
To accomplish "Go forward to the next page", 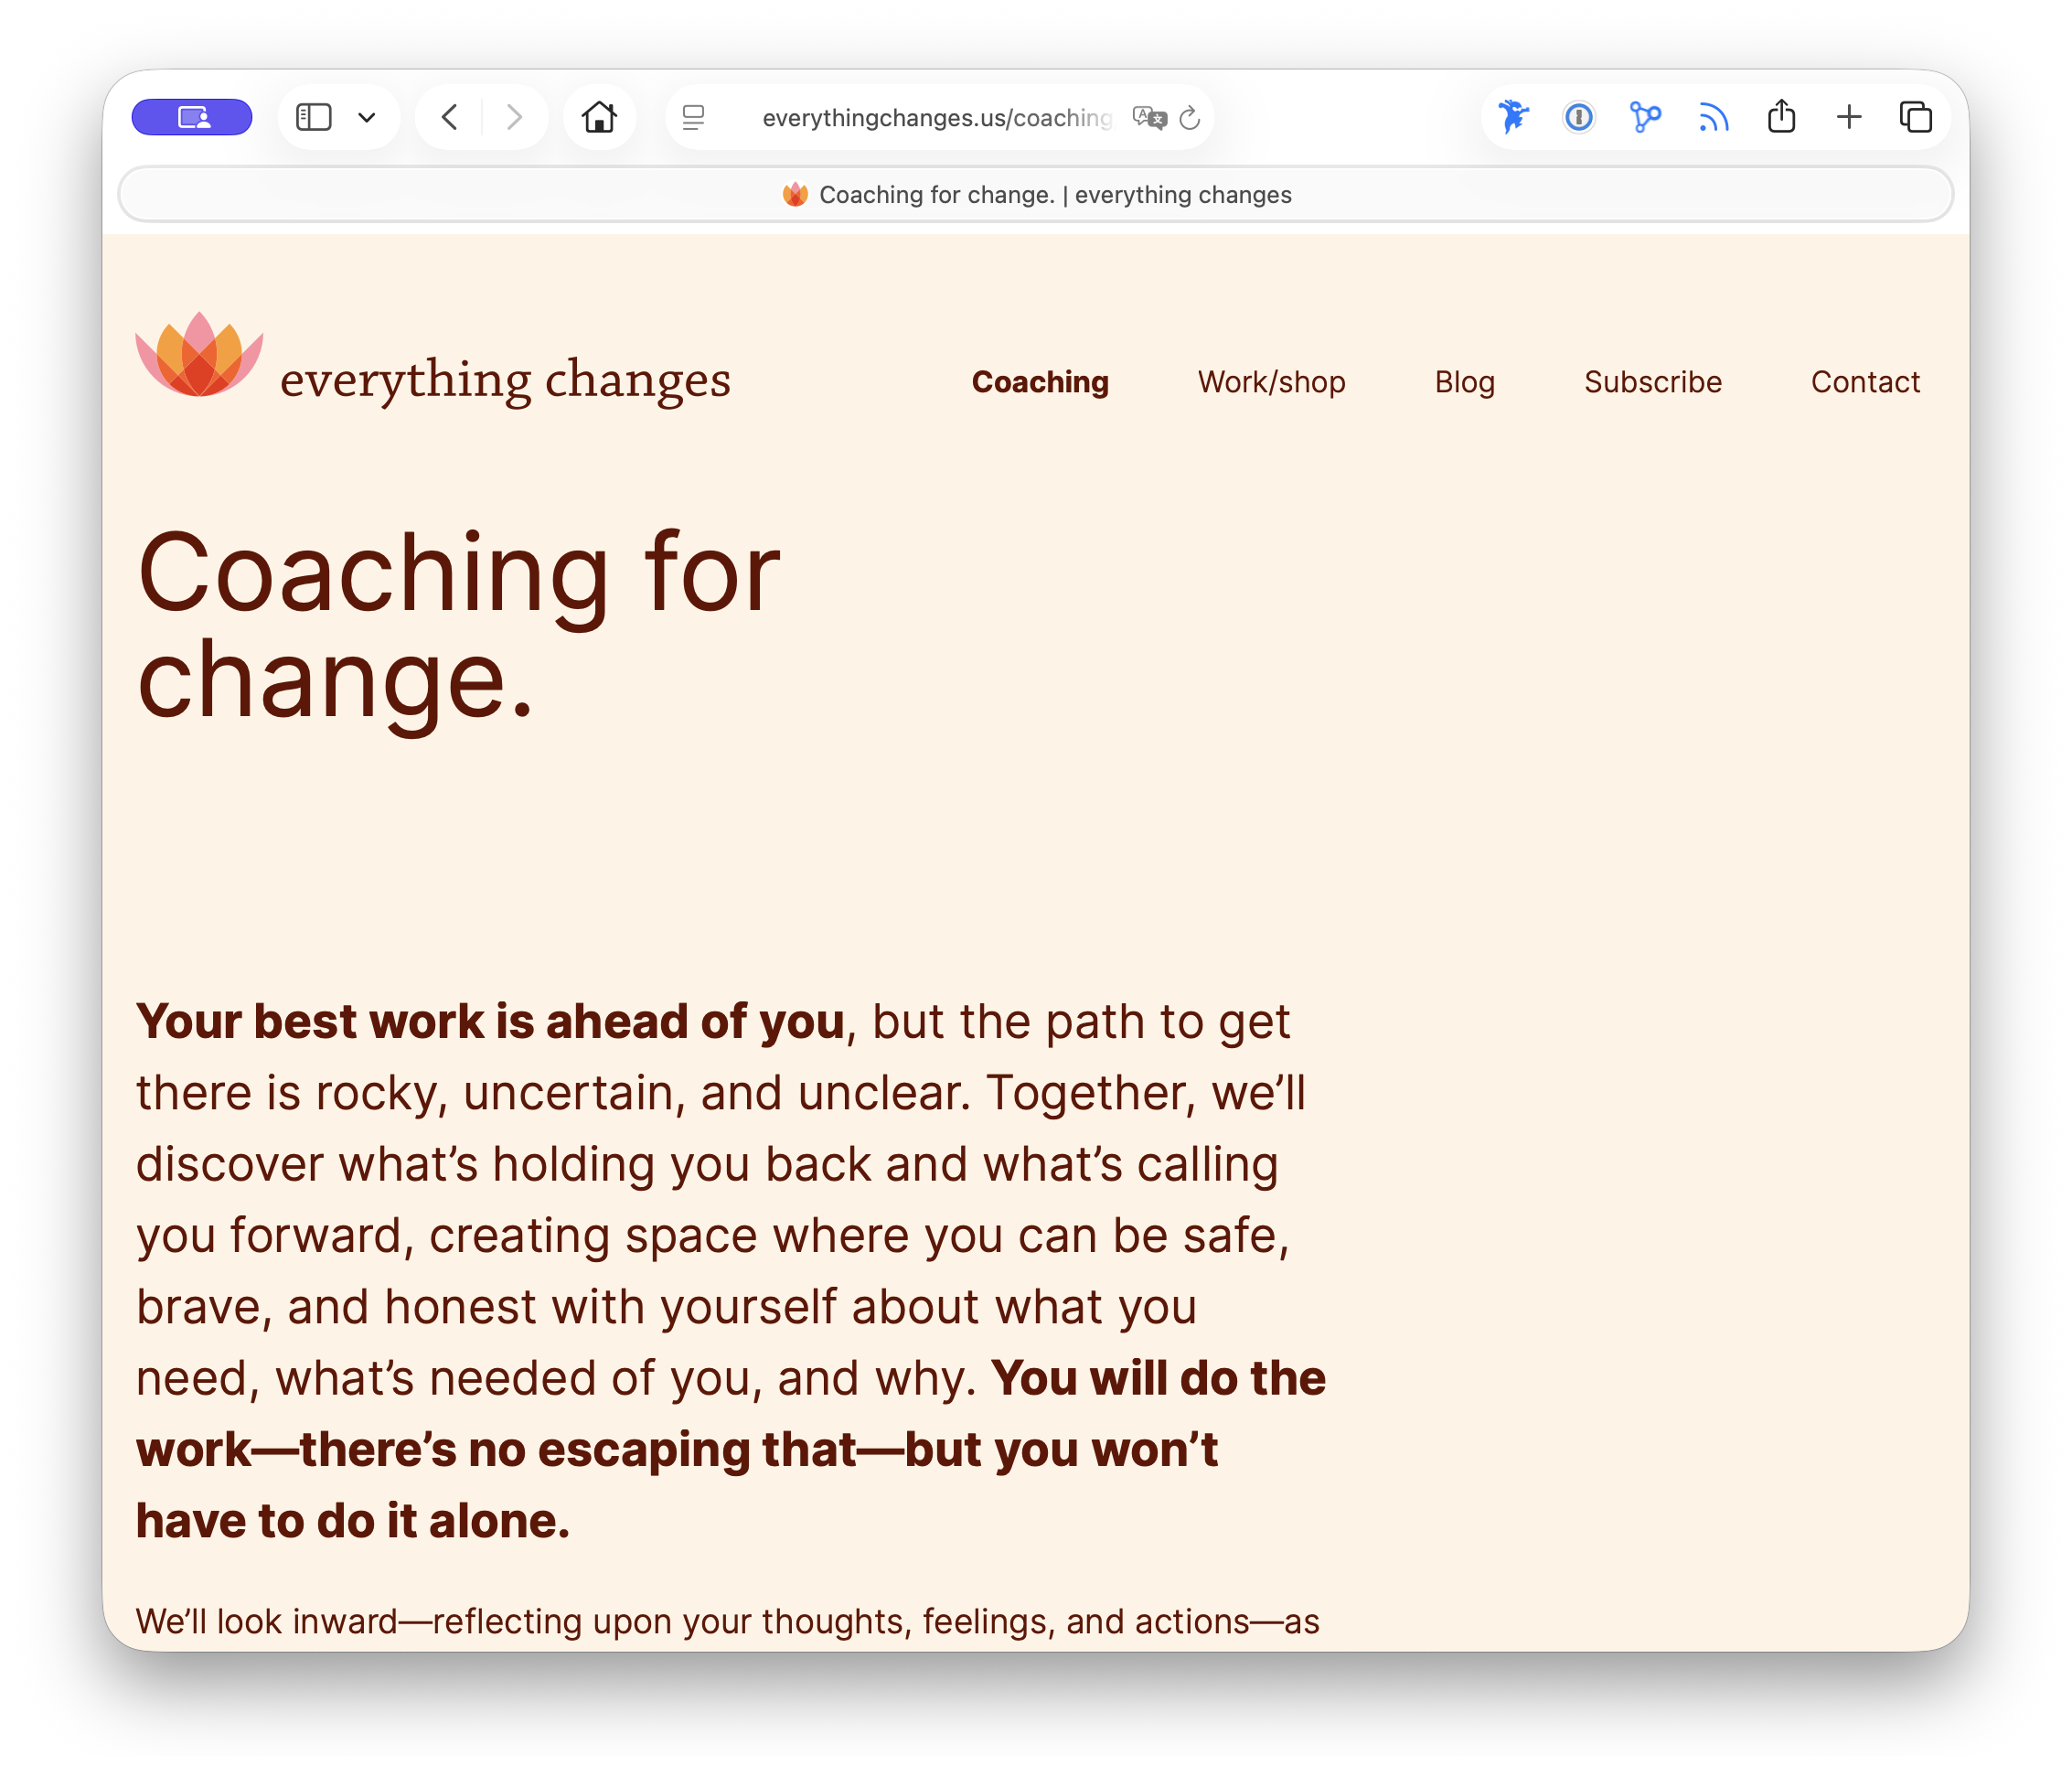I will click(514, 117).
